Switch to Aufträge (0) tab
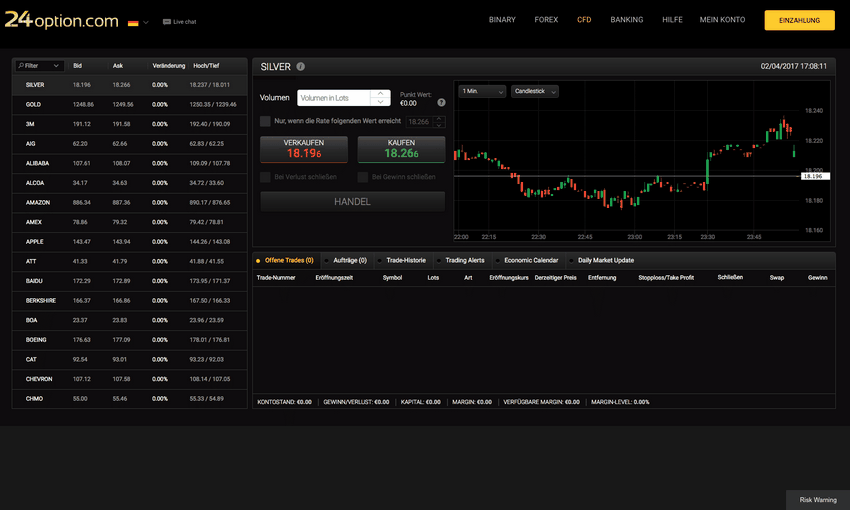This screenshot has width=850, height=510. pos(347,260)
